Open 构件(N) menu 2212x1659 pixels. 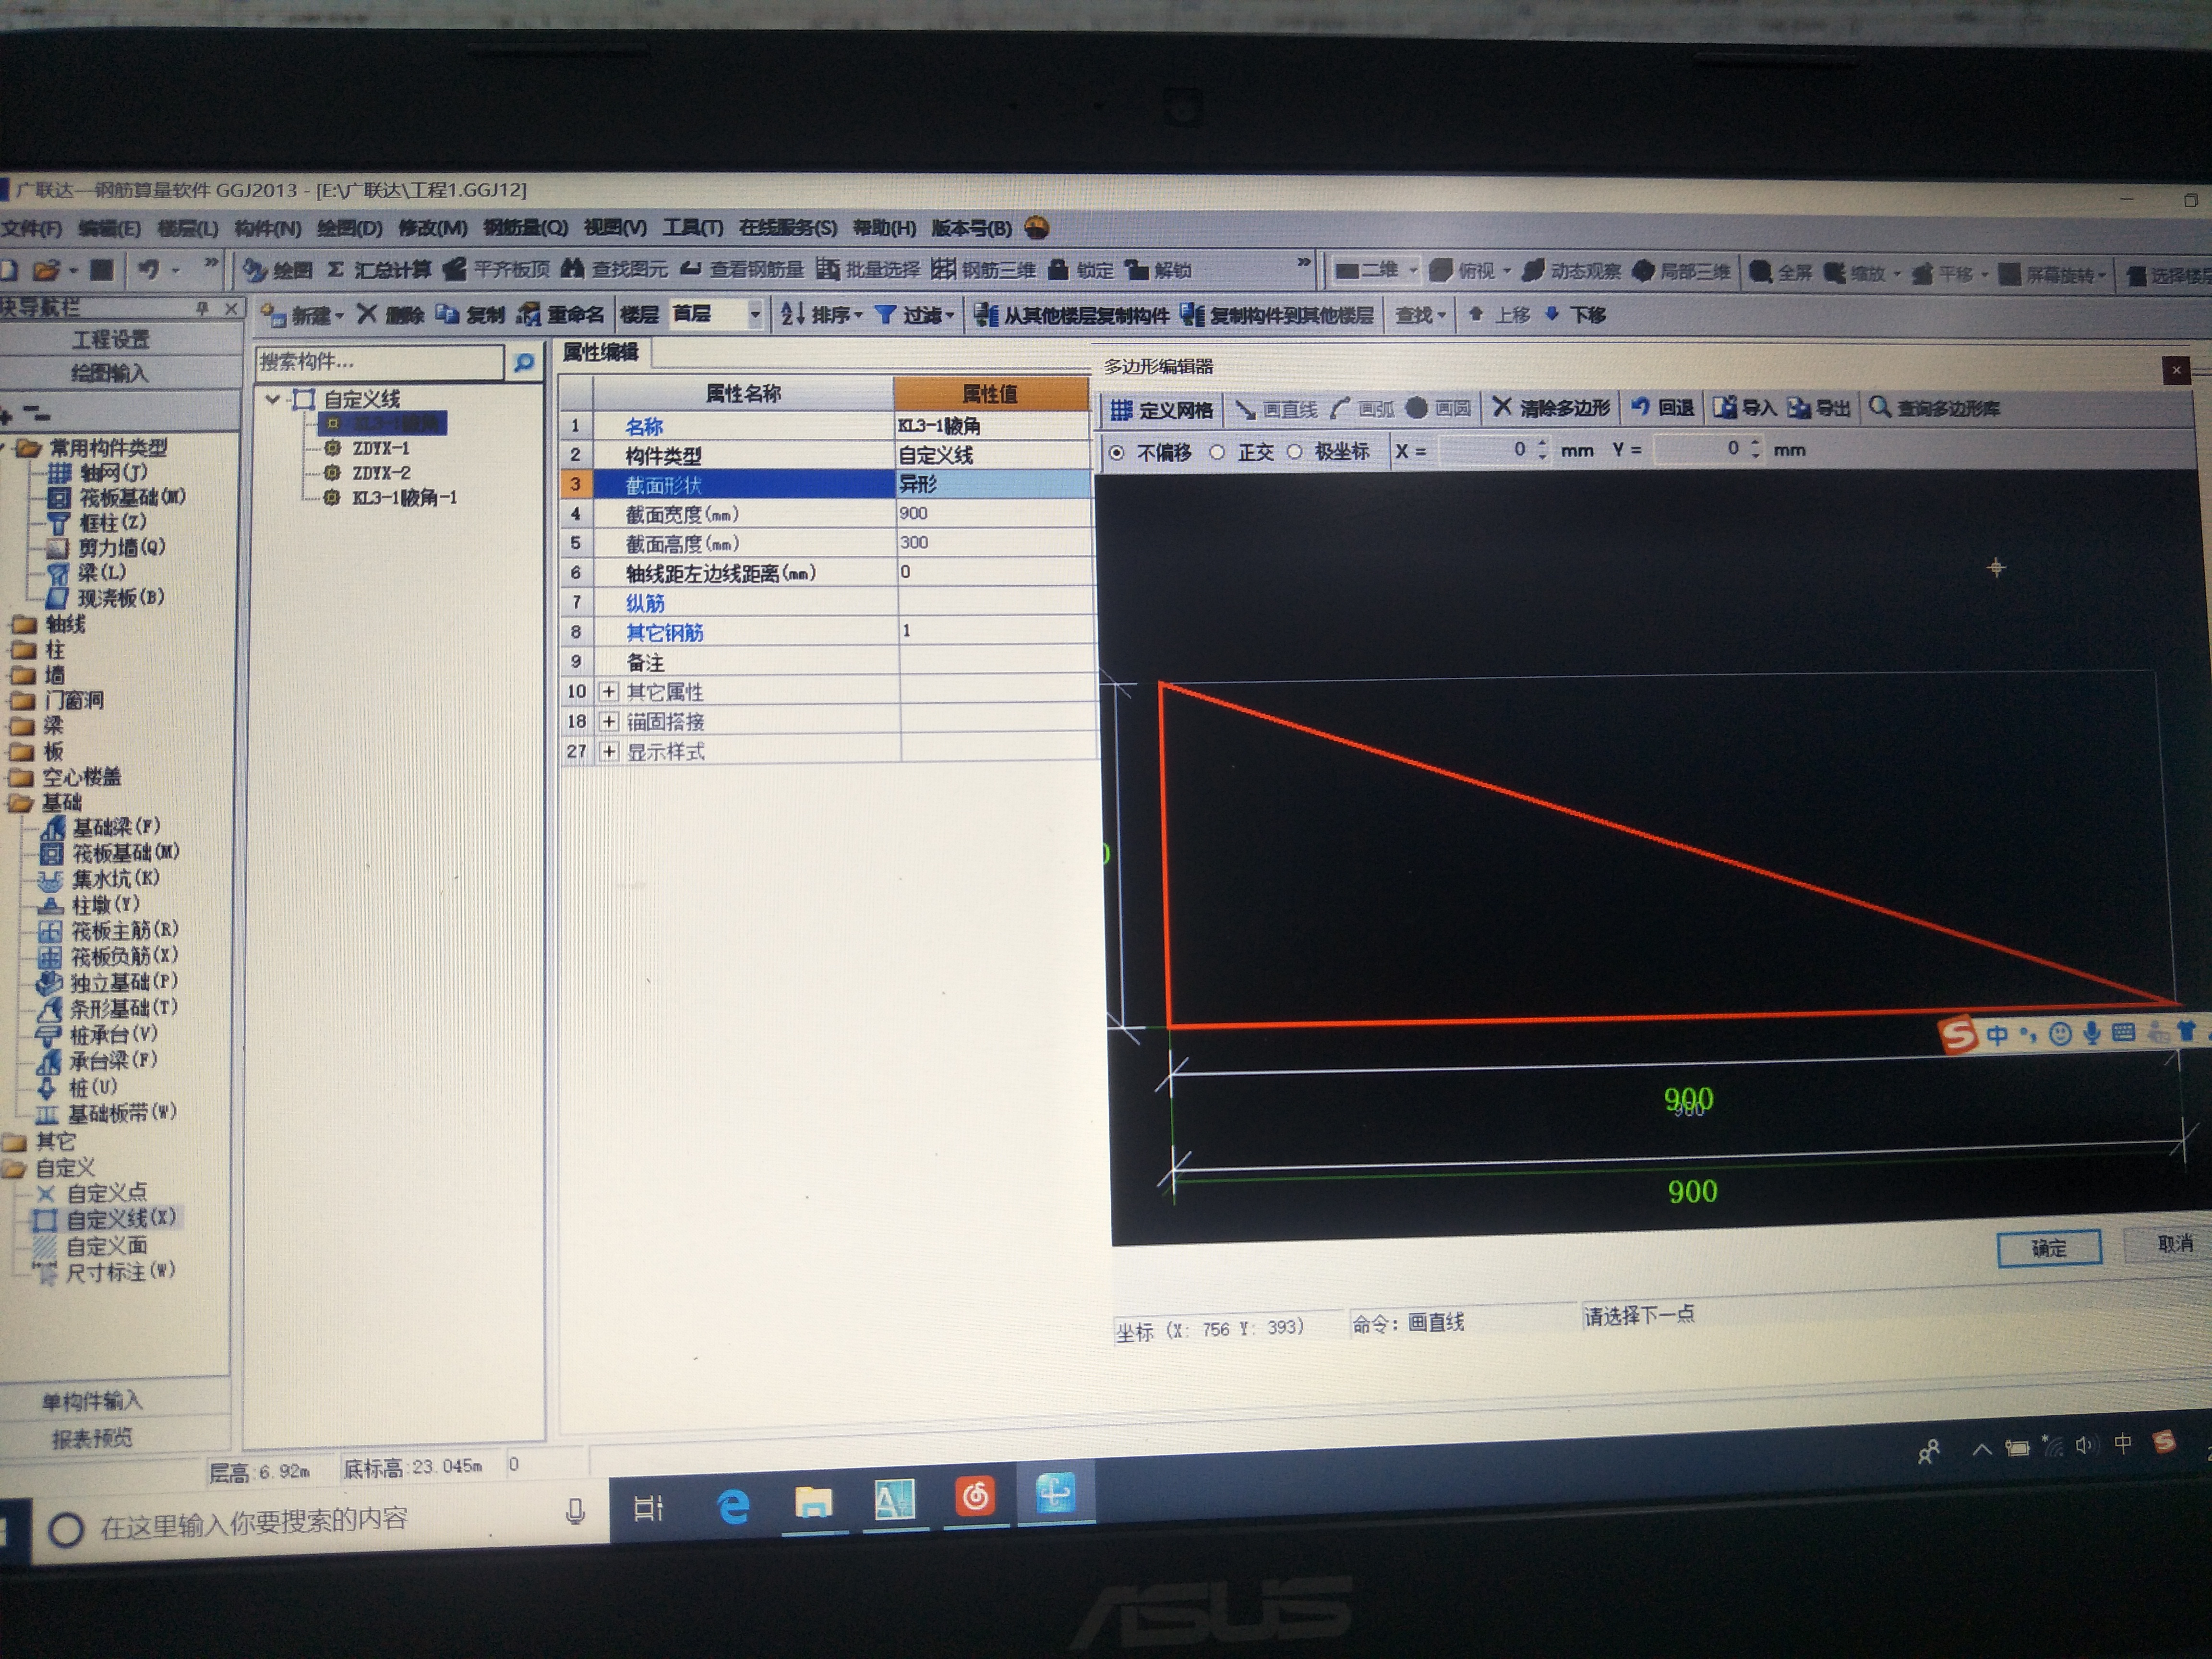pyautogui.click(x=267, y=228)
